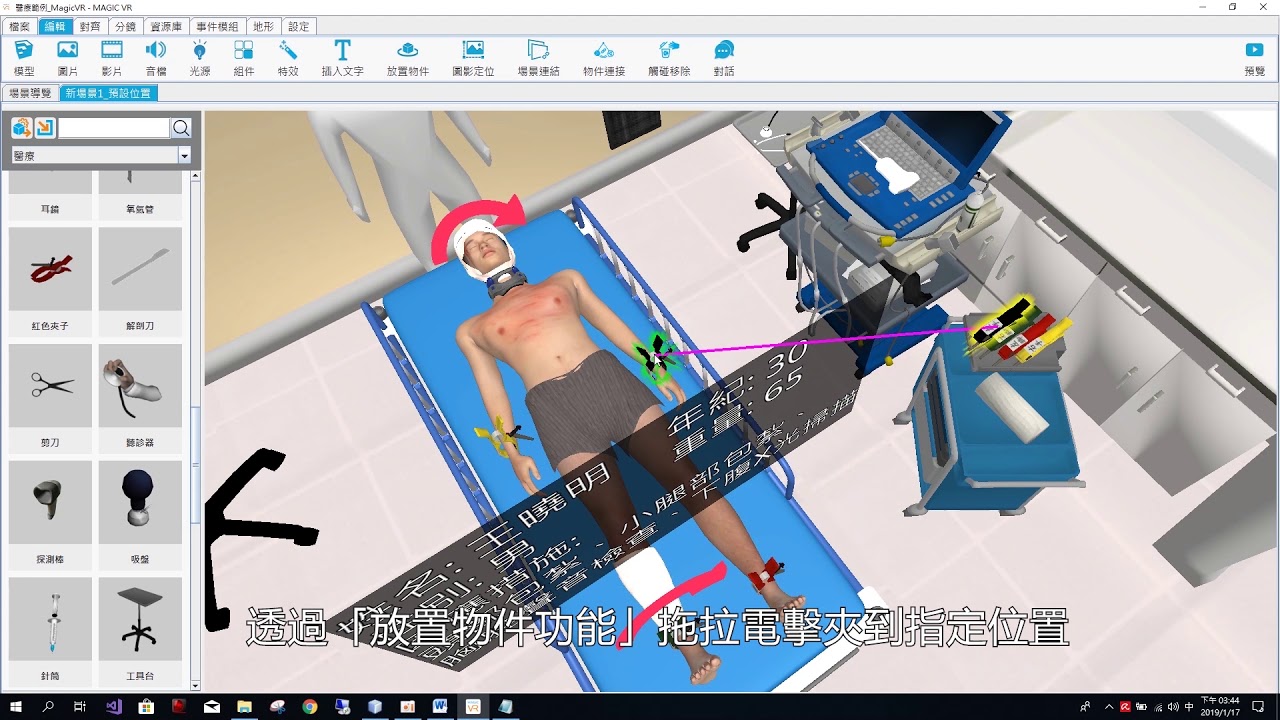1280x720 pixels.
Task: Add a 光源 light source
Action: pos(200,58)
